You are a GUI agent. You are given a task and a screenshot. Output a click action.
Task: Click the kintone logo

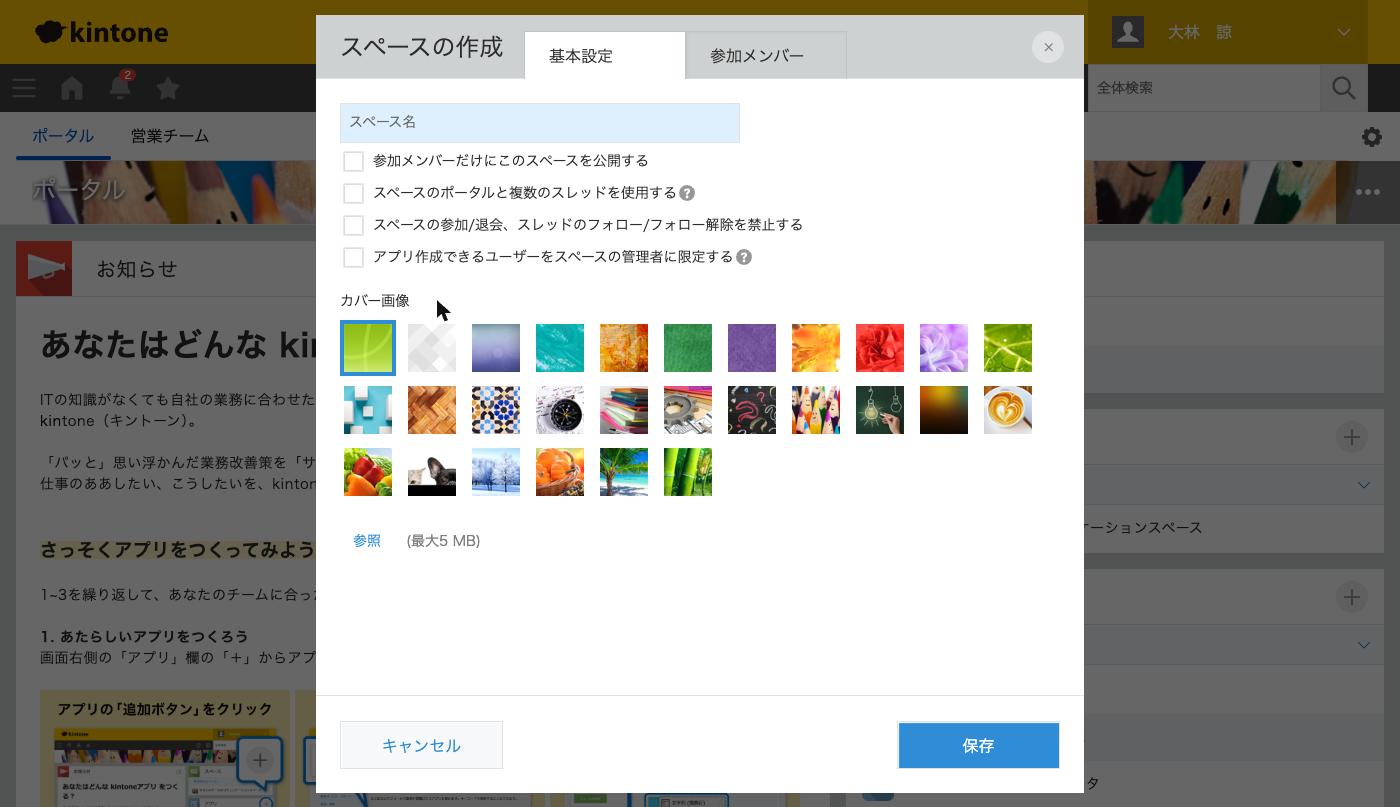click(x=102, y=32)
